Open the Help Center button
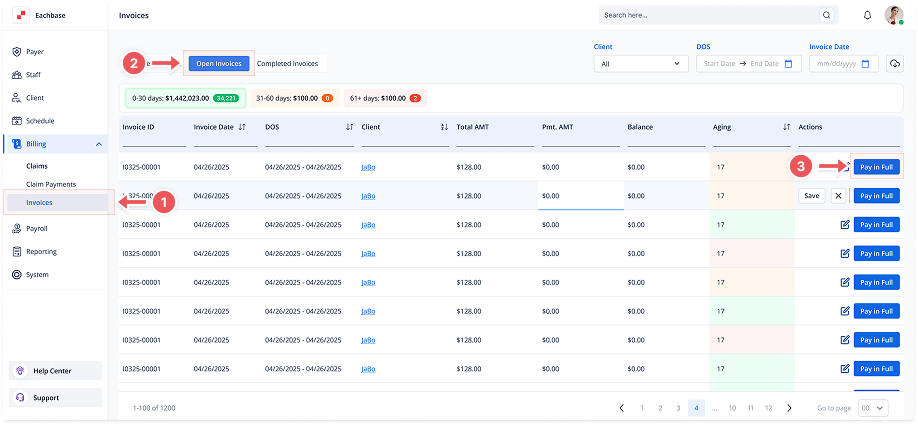This screenshot has width=918, height=425. pyautogui.click(x=58, y=371)
